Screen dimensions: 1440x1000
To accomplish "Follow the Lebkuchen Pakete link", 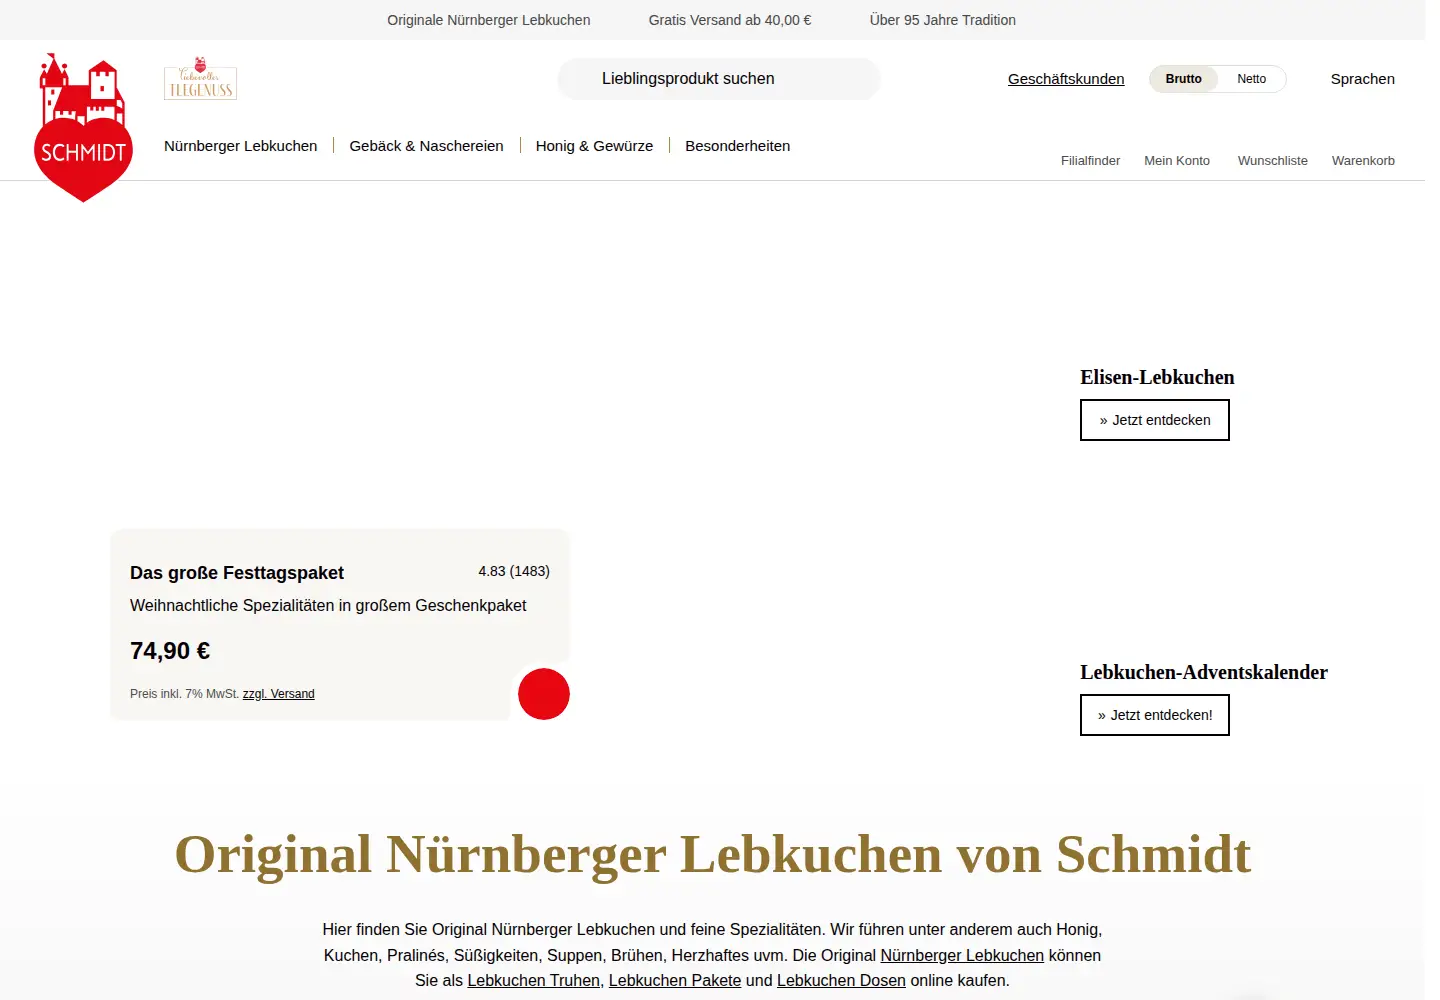I will coord(675,981).
